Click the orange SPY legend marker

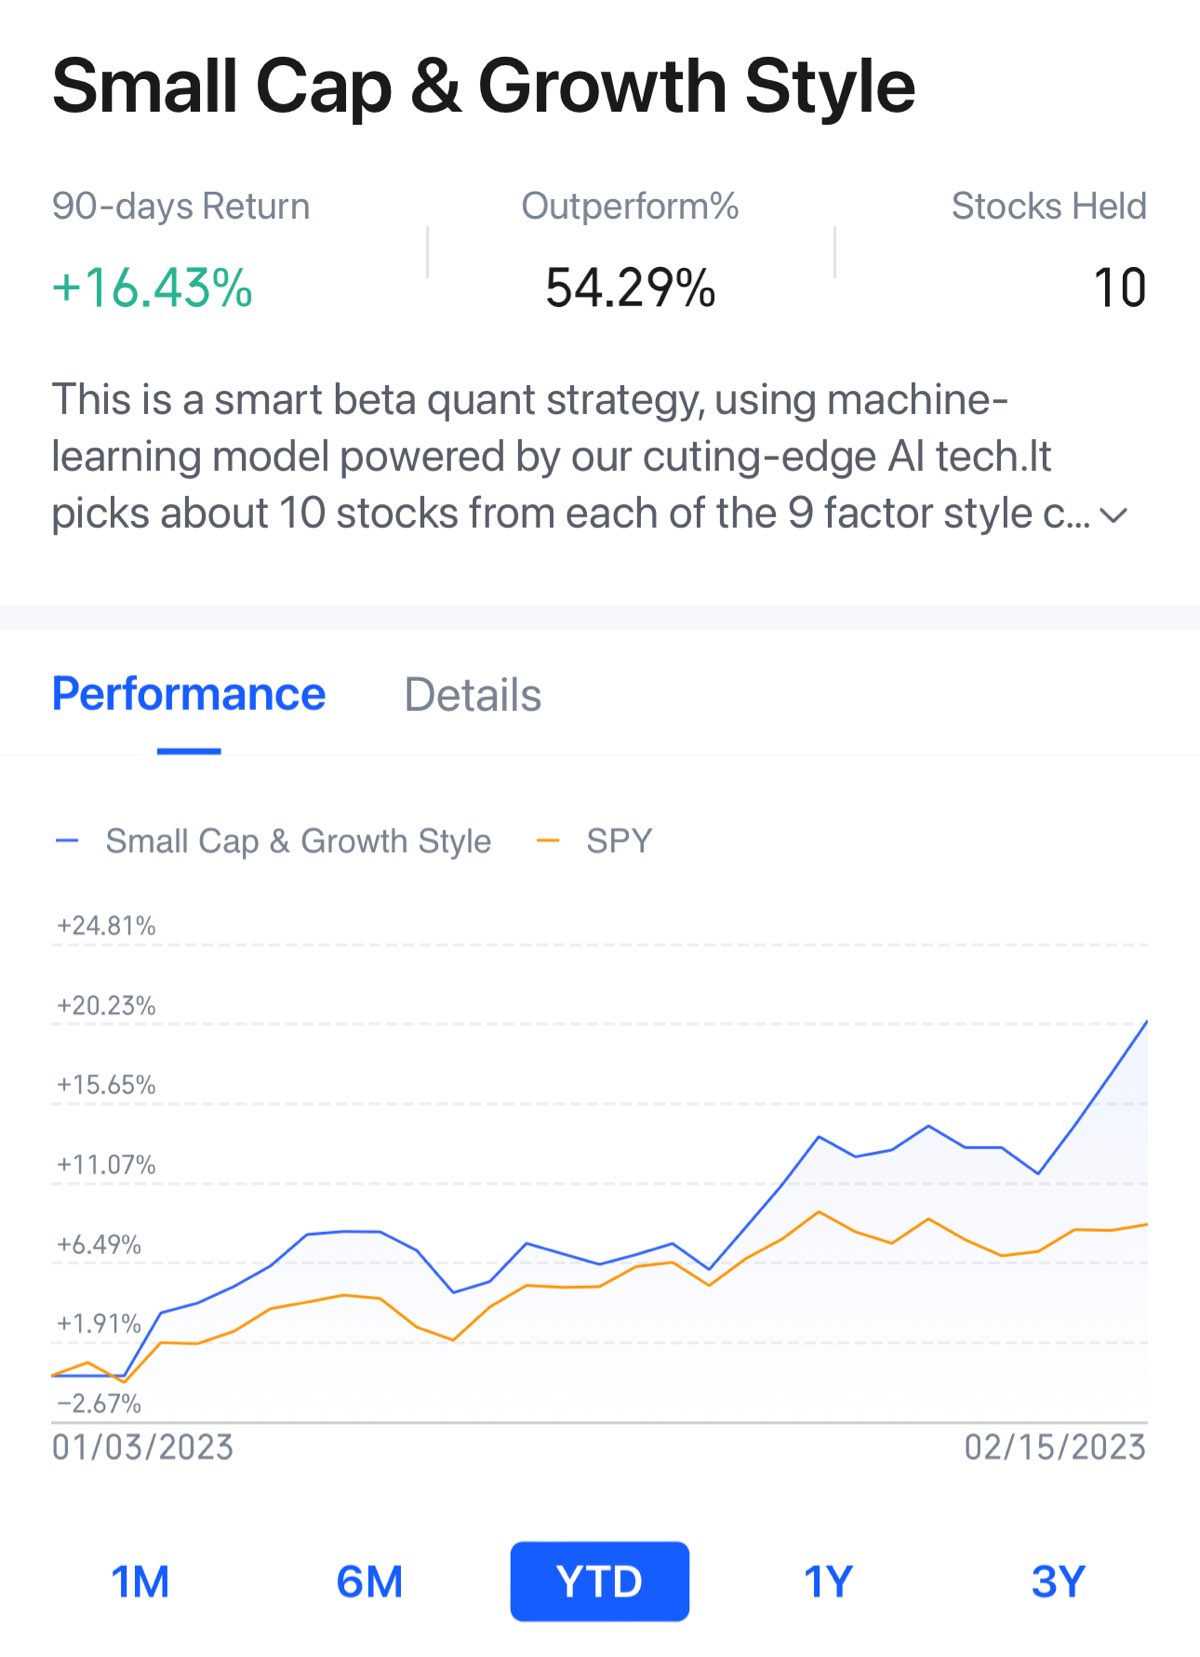pyautogui.click(x=548, y=841)
